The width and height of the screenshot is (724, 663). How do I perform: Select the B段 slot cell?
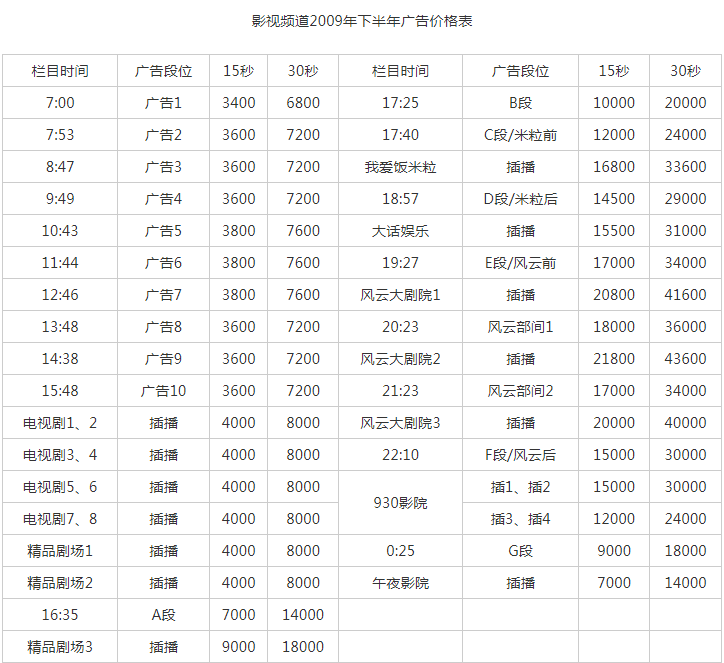[x=520, y=102]
